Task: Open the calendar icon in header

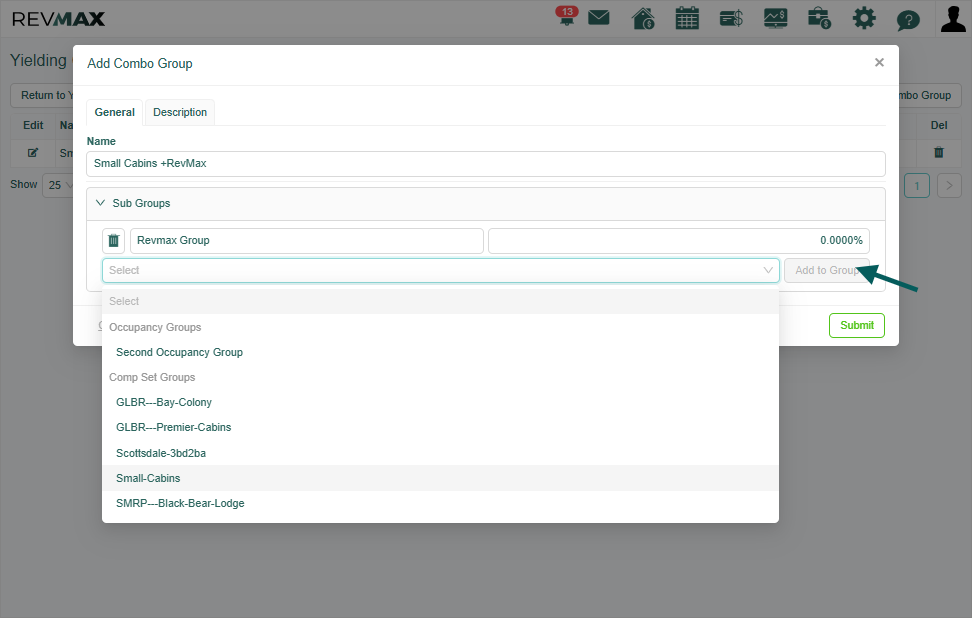Action: click(687, 18)
